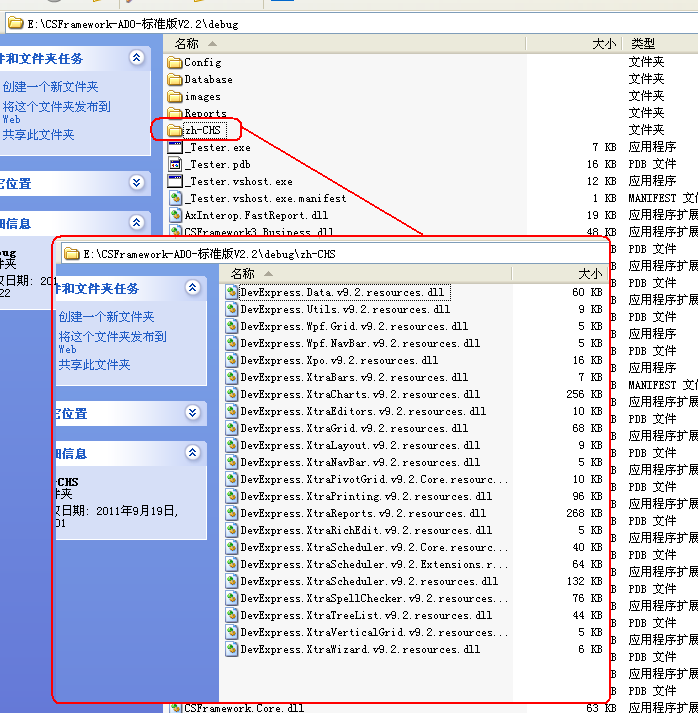Select the images folder icon
The width and height of the screenshot is (698, 713).
175,96
